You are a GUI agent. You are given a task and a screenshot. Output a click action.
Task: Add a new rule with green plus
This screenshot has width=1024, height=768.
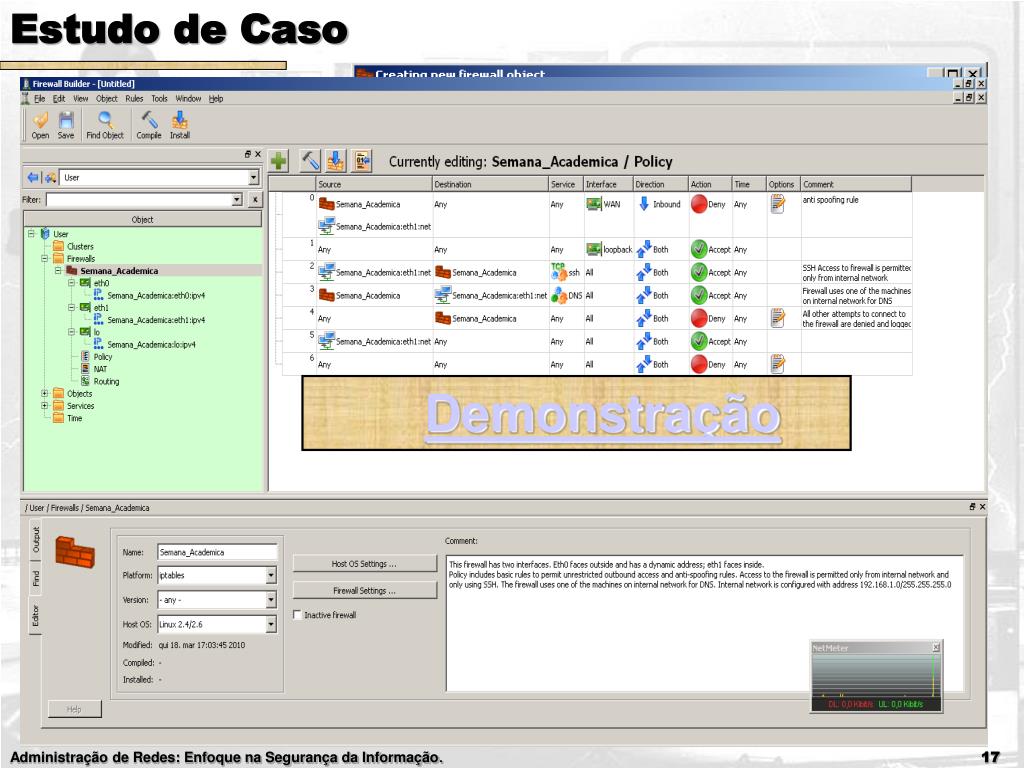(x=279, y=161)
